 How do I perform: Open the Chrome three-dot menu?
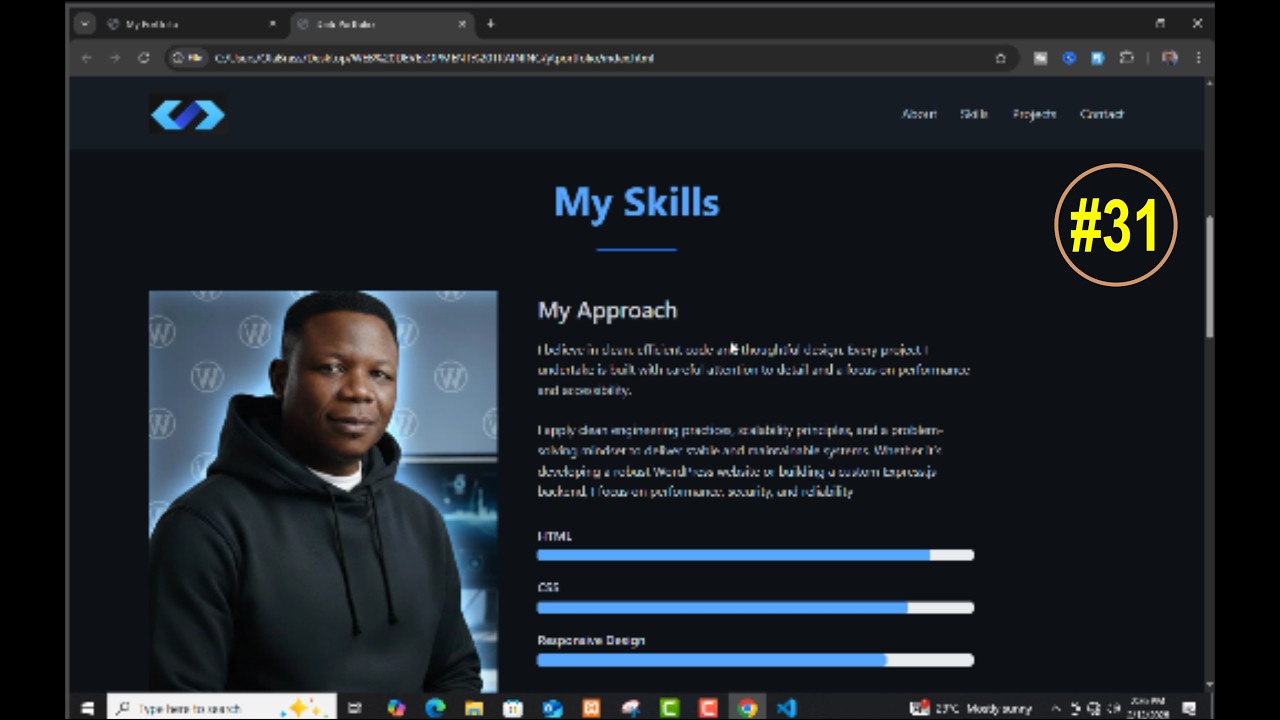(x=1198, y=58)
